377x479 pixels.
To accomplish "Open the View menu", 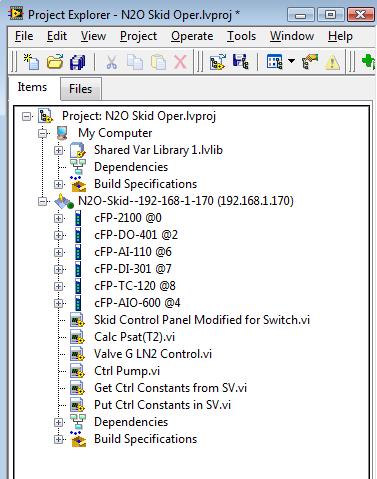I will click(93, 36).
